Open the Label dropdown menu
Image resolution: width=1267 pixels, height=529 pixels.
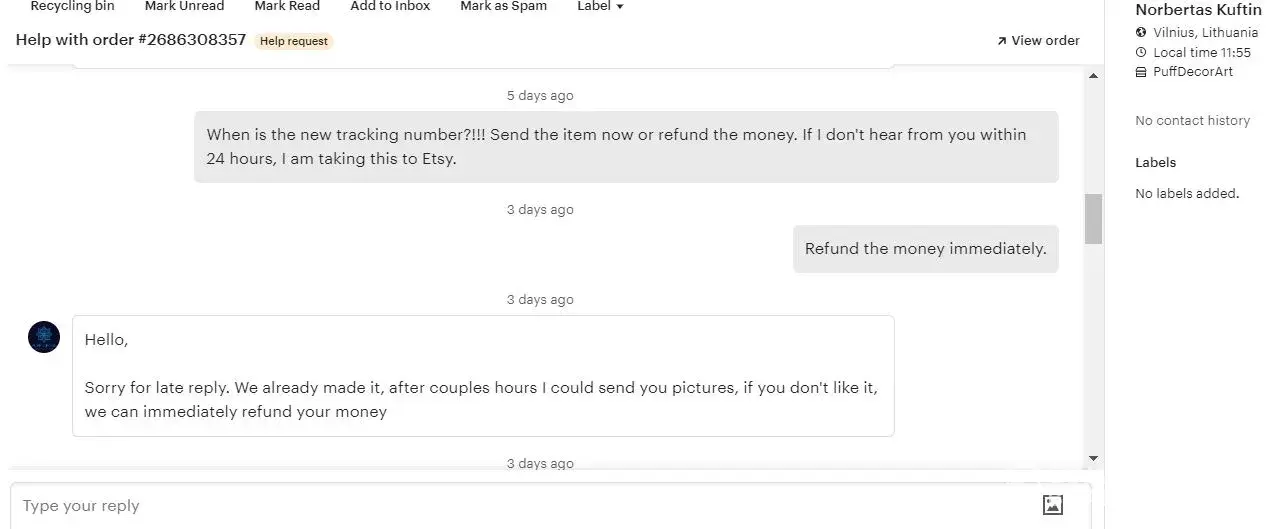click(600, 6)
